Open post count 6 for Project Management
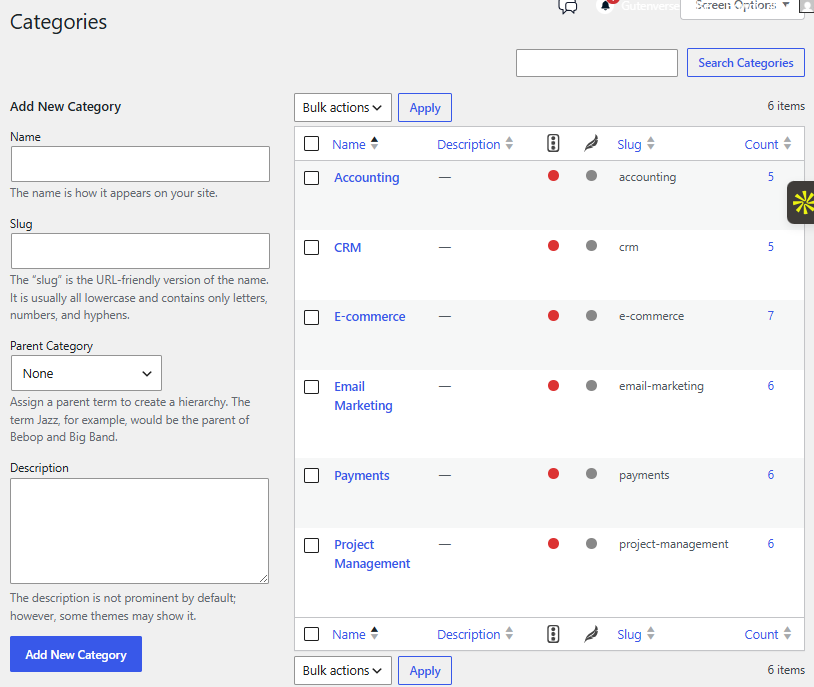 770,544
